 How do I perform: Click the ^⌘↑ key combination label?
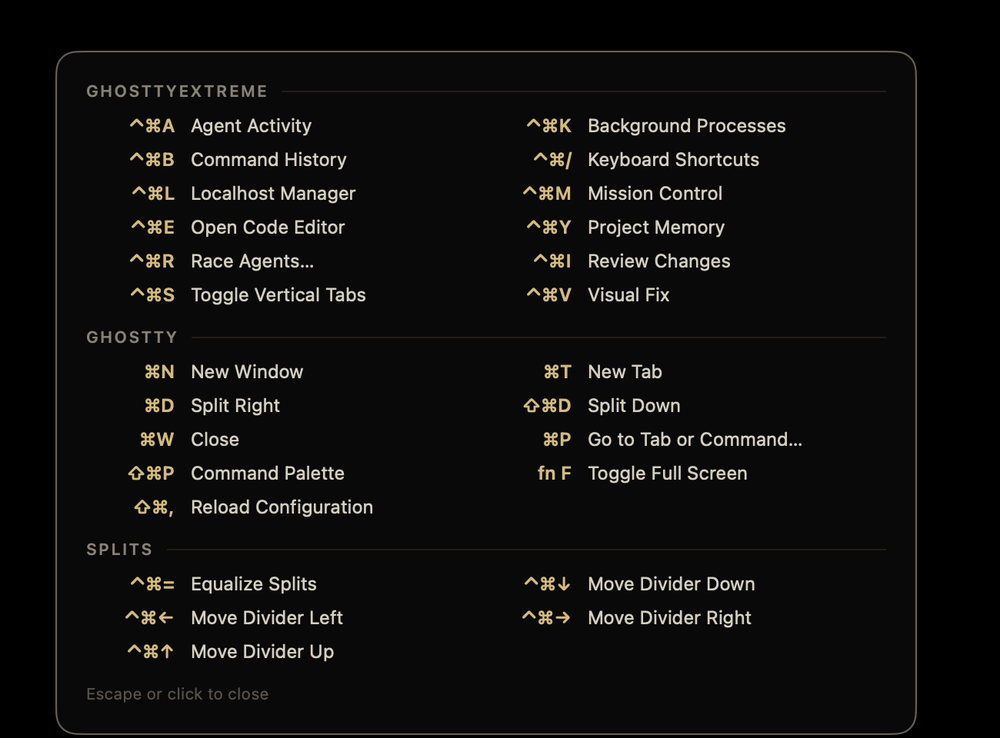[x=151, y=652]
